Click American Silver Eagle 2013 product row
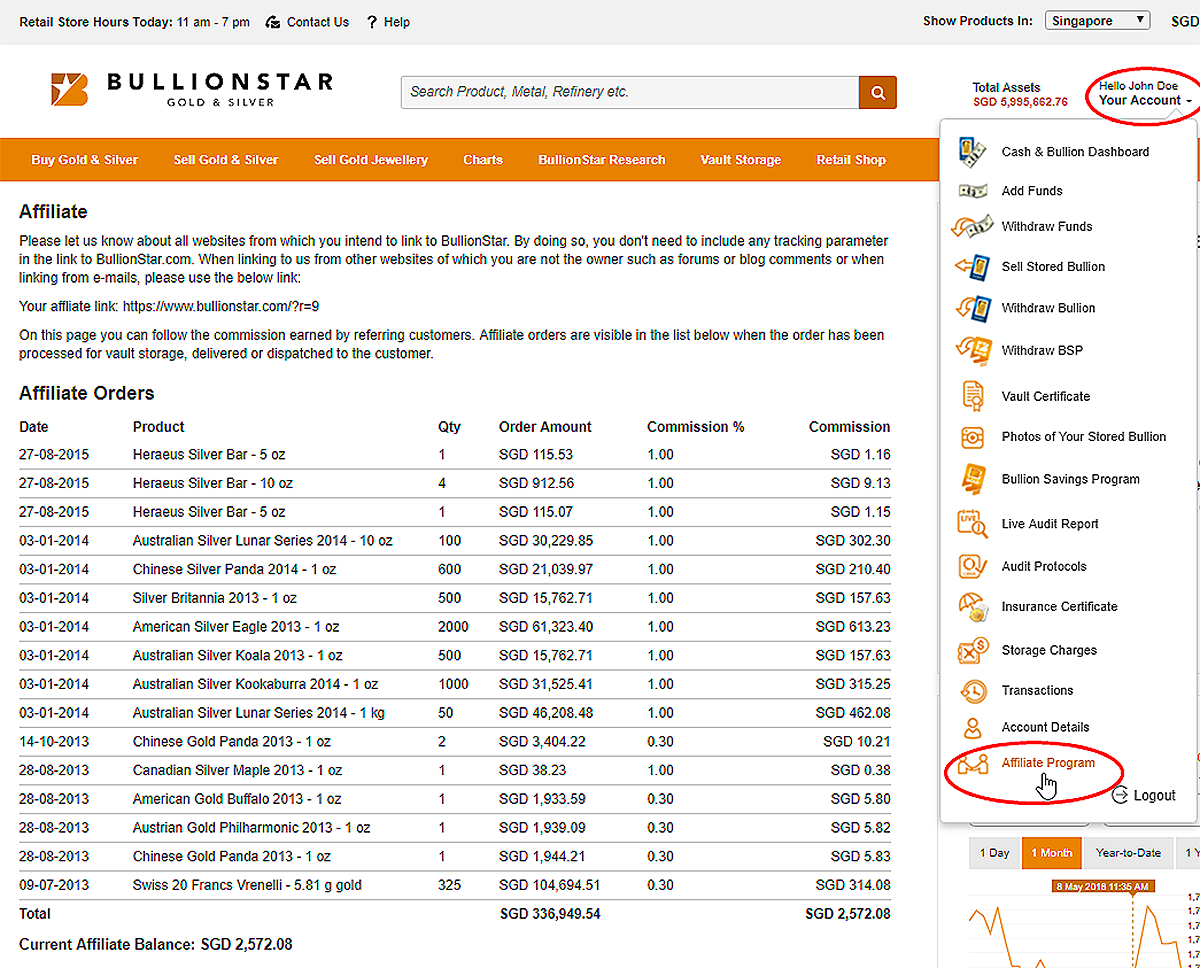The width and height of the screenshot is (1200, 968). tap(454, 627)
